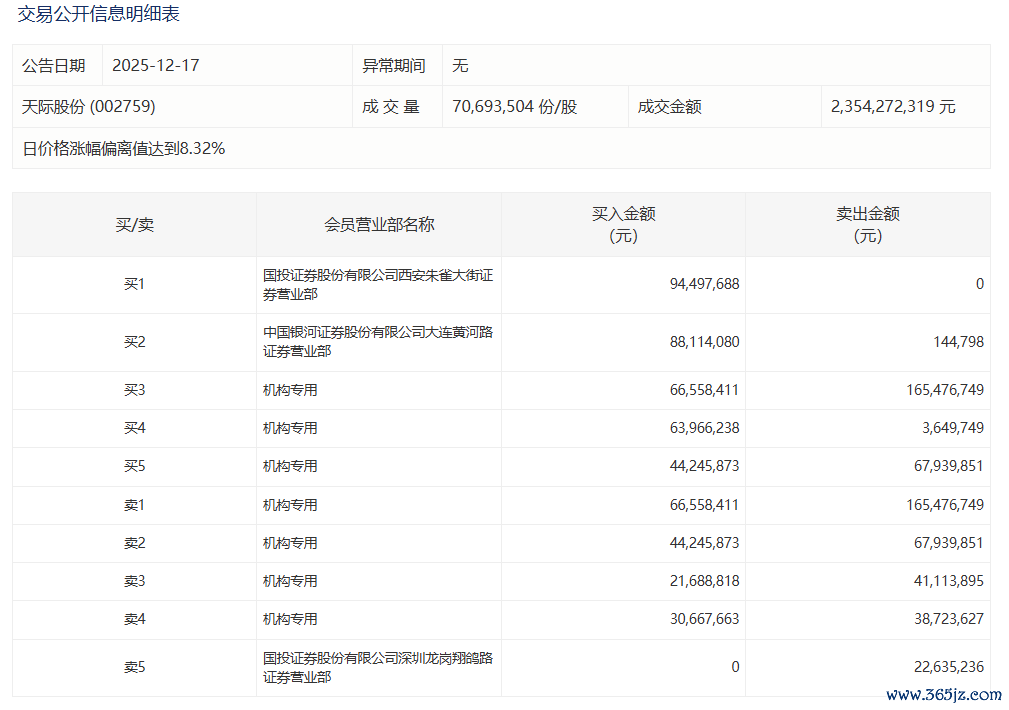Click 机构专用 in the 买4 row

pyautogui.click(x=290, y=428)
